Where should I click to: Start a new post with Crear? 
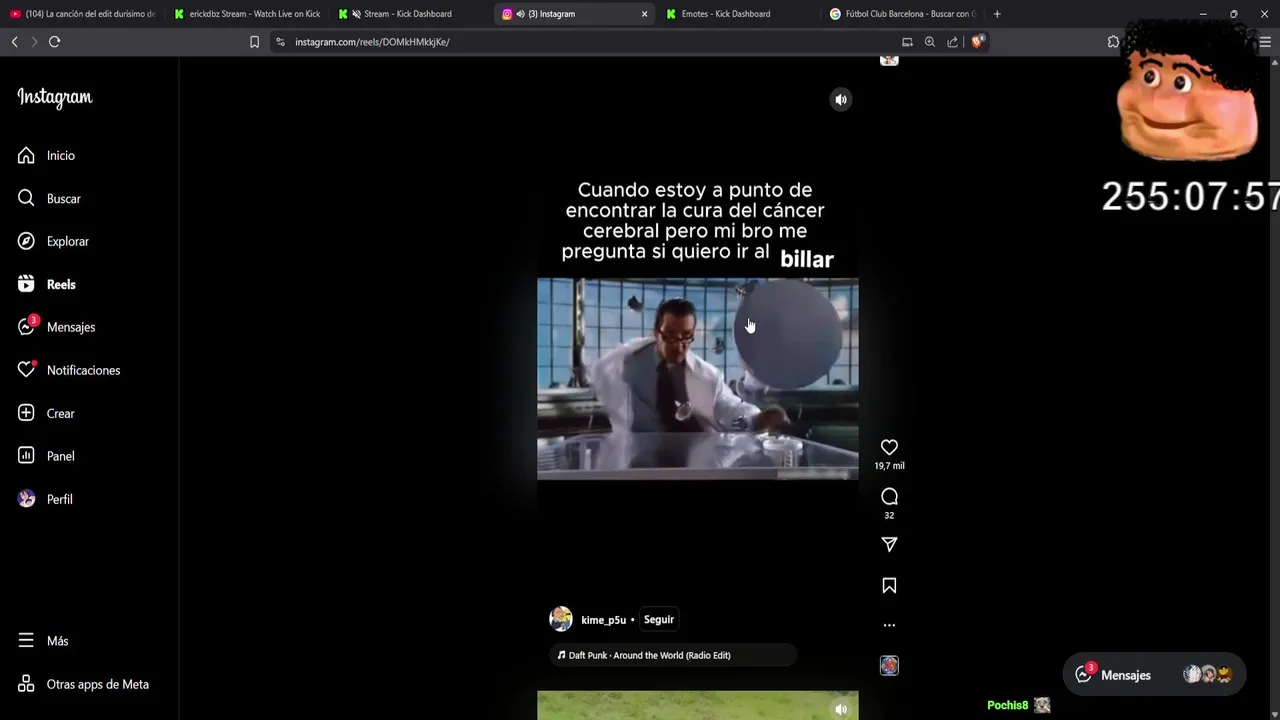46,413
